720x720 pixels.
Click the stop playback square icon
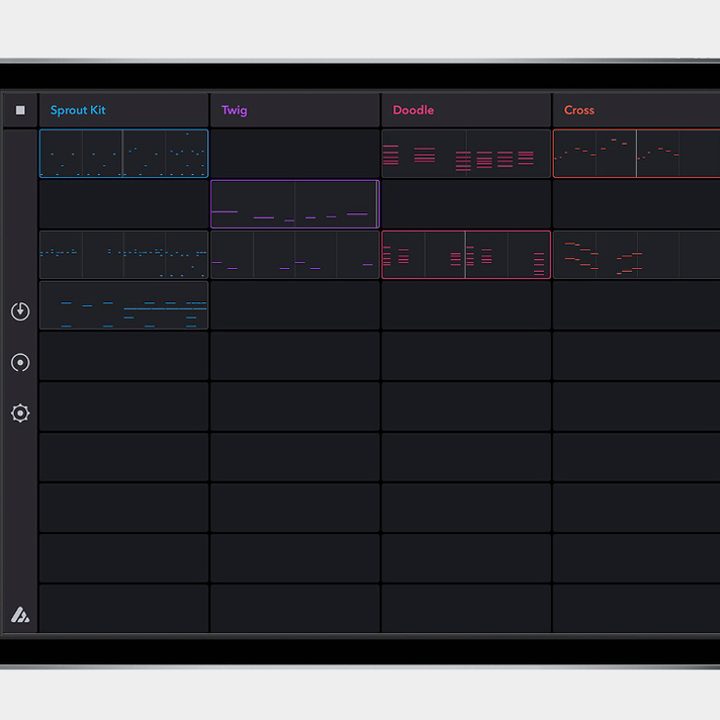[20, 110]
